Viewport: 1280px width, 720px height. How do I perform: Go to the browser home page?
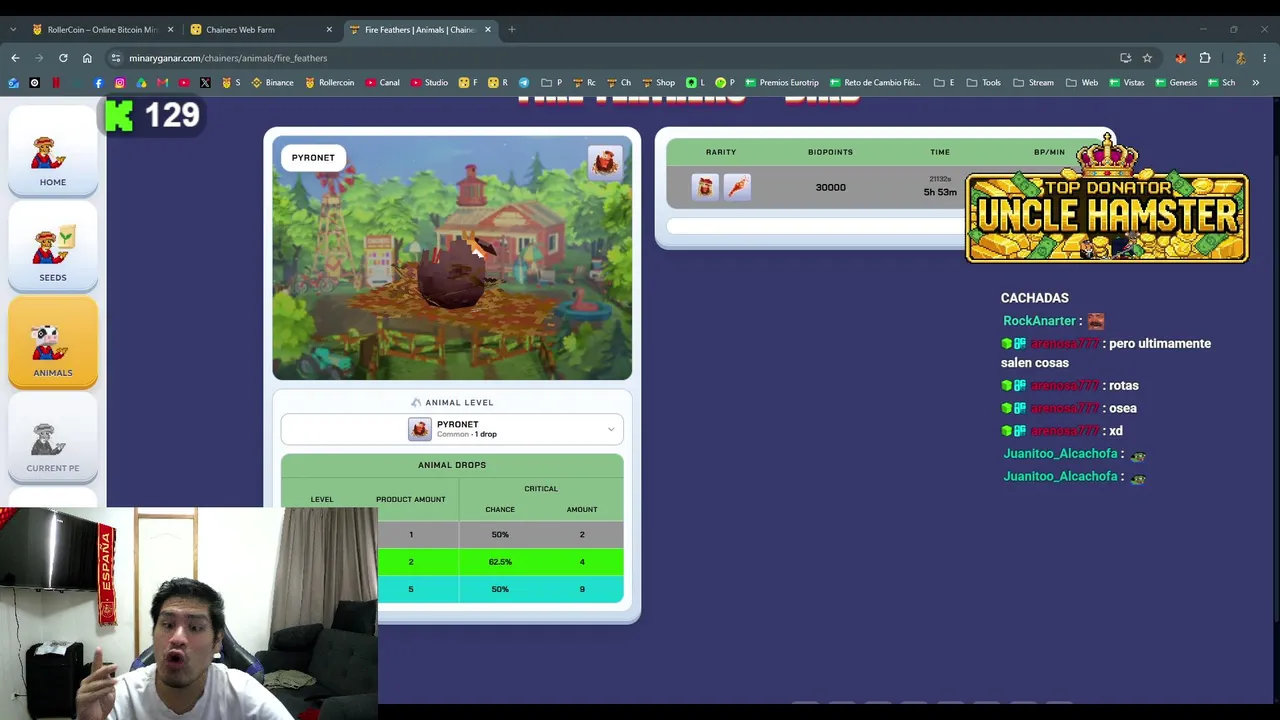(x=87, y=58)
